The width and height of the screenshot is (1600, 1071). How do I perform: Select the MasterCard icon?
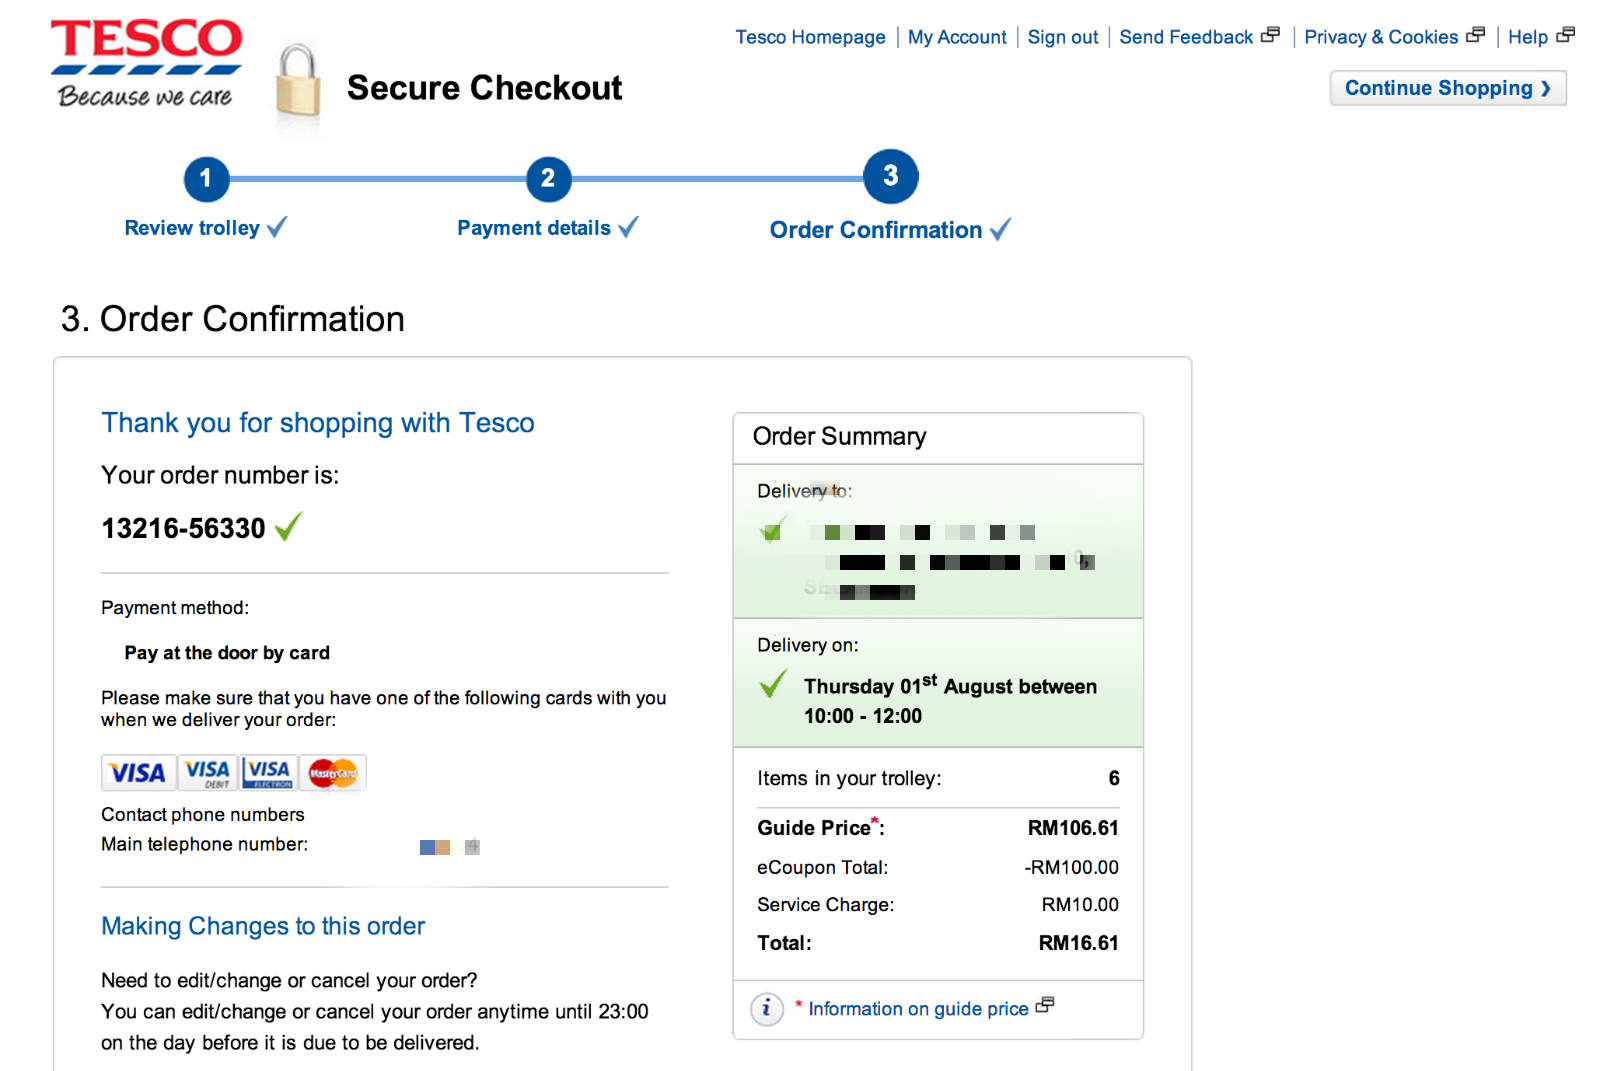point(331,772)
